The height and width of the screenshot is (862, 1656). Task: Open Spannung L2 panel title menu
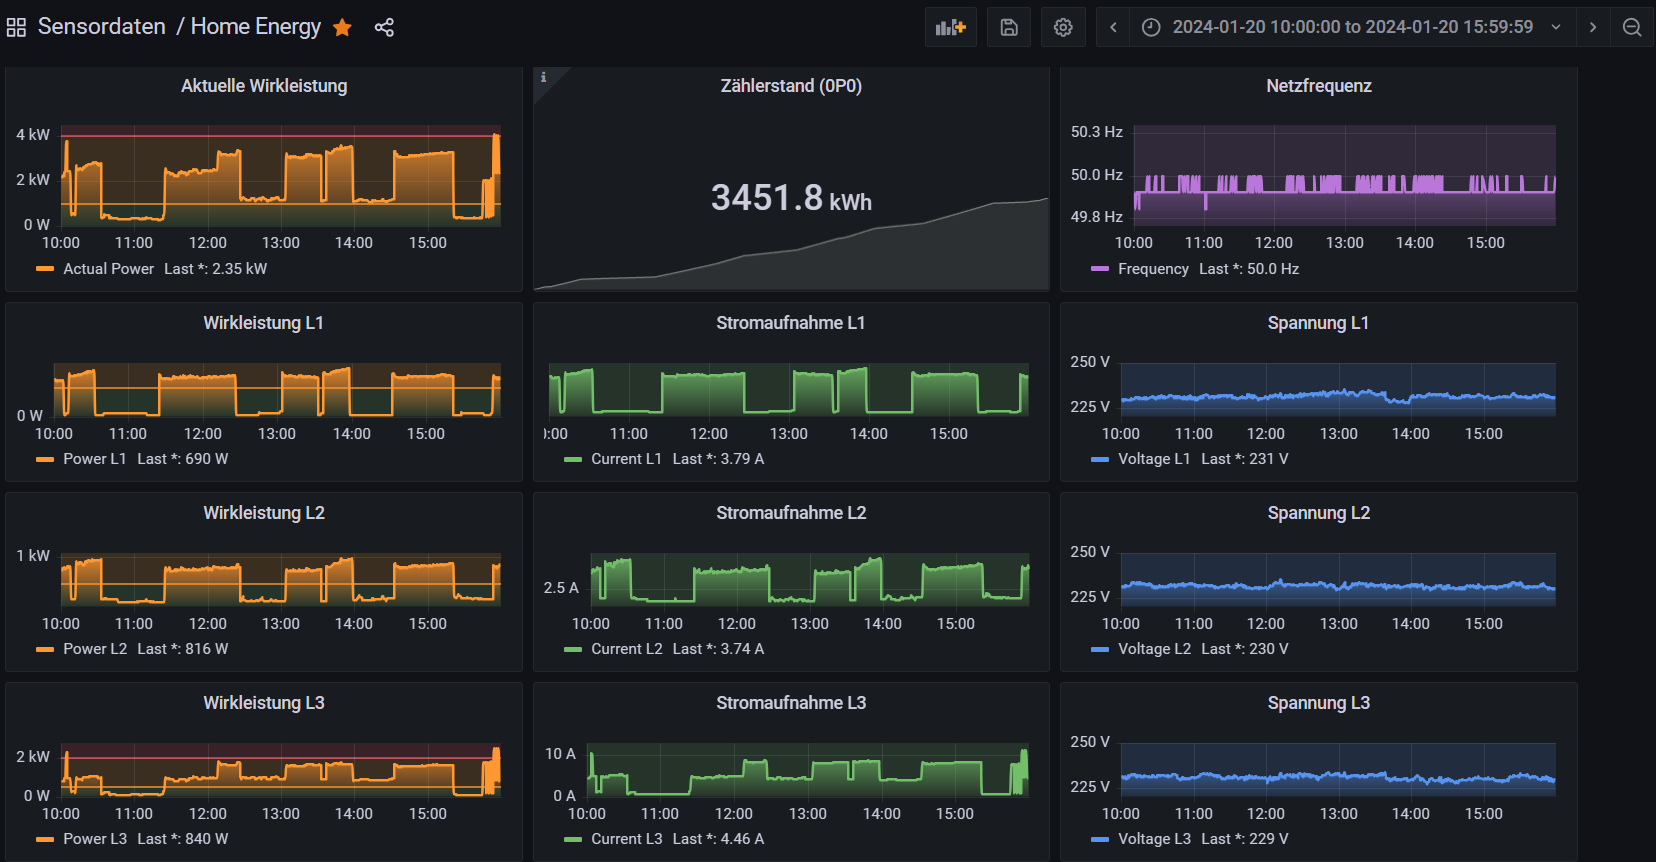click(x=1319, y=513)
